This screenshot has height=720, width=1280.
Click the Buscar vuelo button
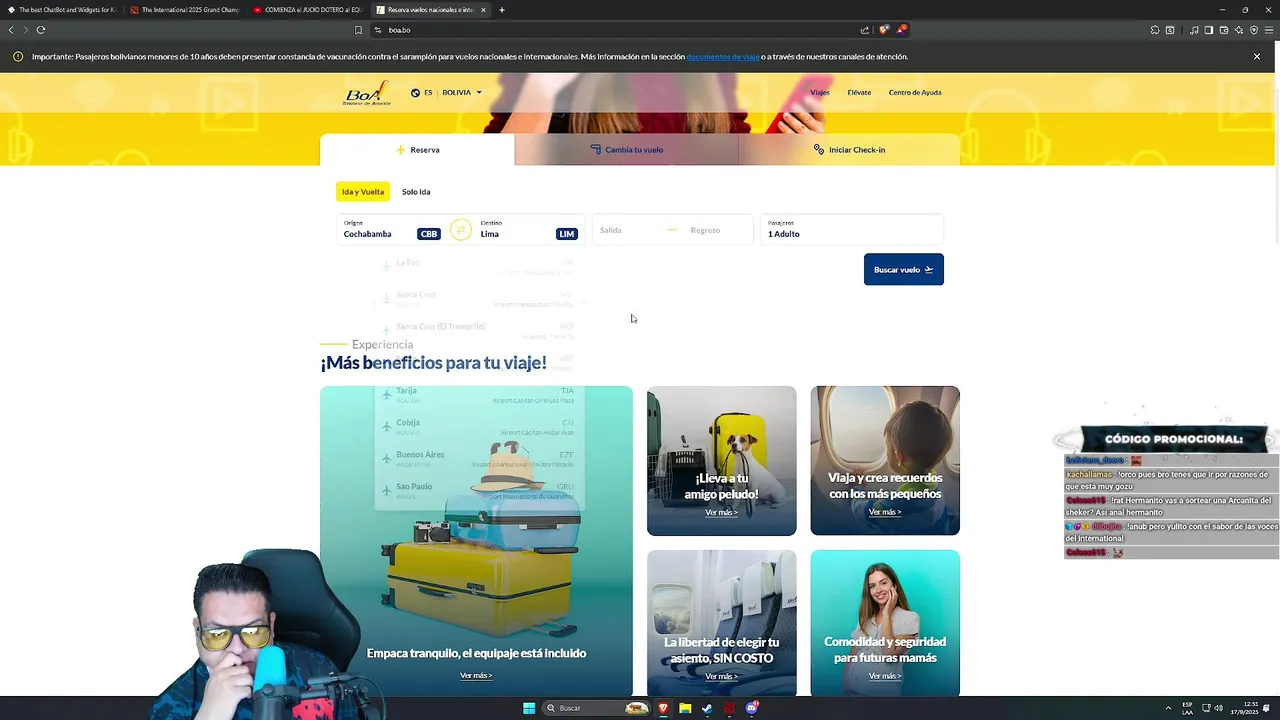[904, 269]
